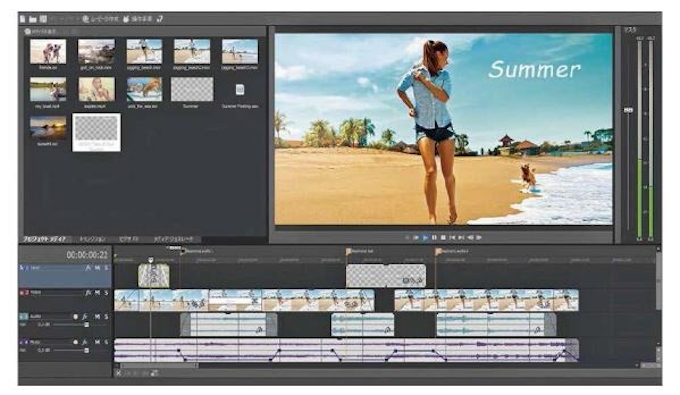Step to previous frame in the transport bar
680x395 pixels.
470,238
